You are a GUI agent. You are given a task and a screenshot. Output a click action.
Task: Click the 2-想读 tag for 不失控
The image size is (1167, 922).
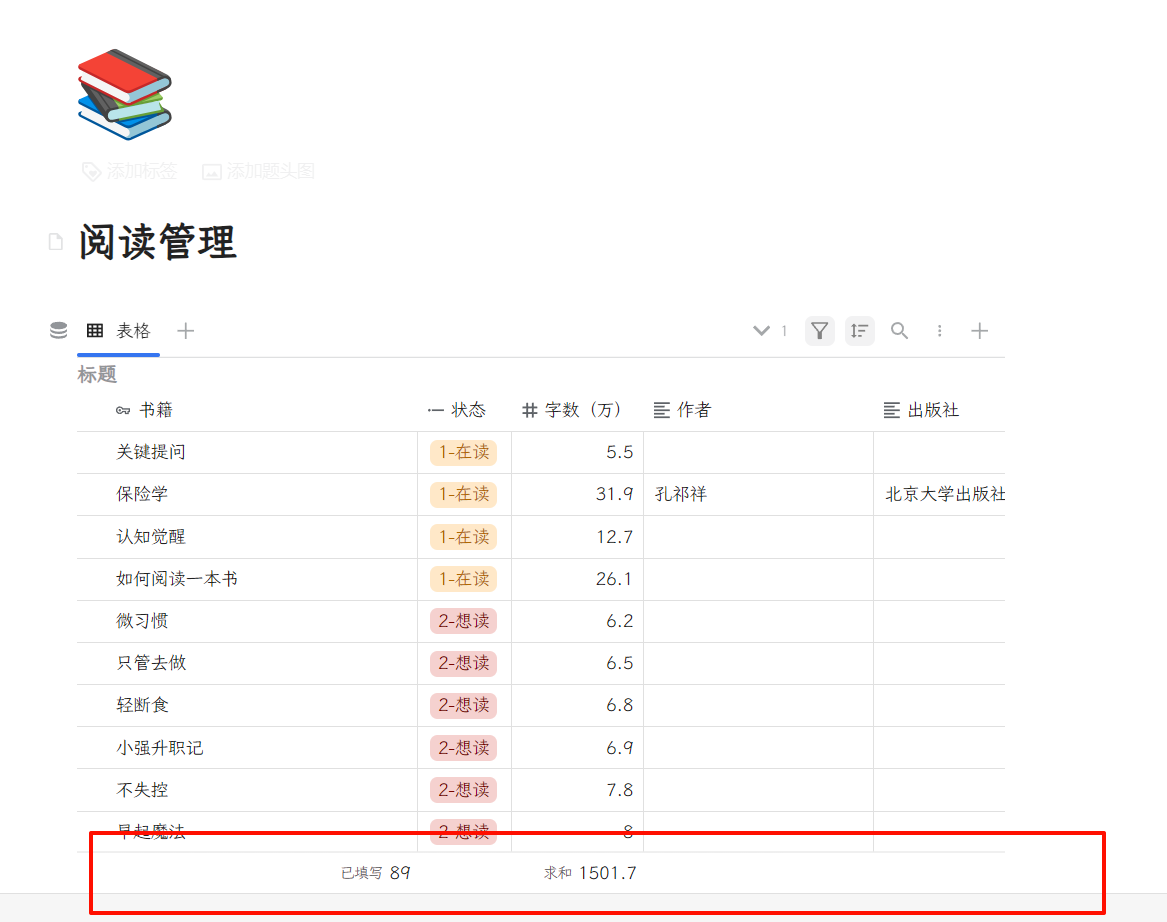(x=464, y=790)
